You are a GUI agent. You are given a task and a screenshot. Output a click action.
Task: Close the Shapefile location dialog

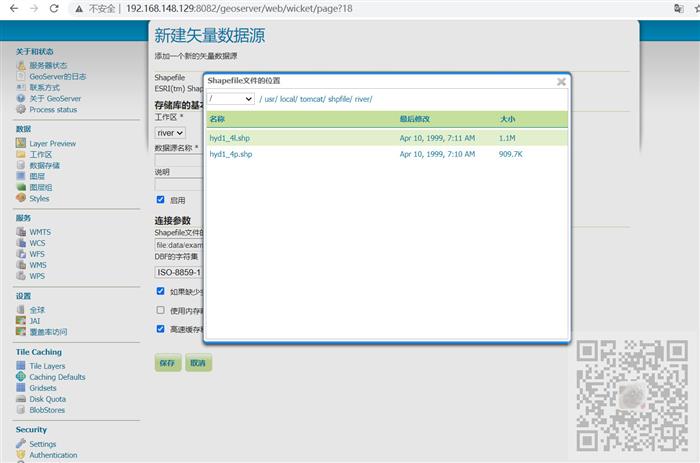pos(561,81)
